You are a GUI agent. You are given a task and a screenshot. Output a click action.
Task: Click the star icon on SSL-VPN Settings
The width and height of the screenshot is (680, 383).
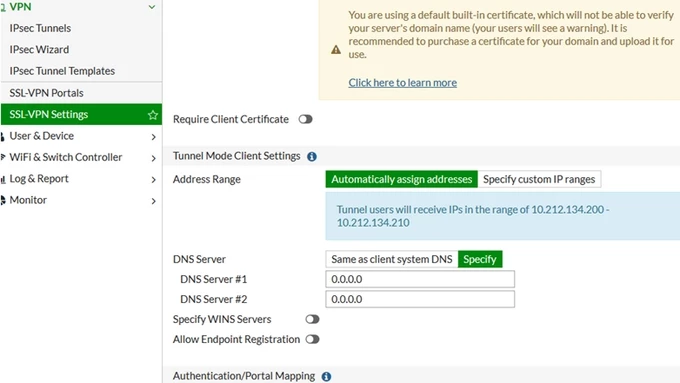153,115
